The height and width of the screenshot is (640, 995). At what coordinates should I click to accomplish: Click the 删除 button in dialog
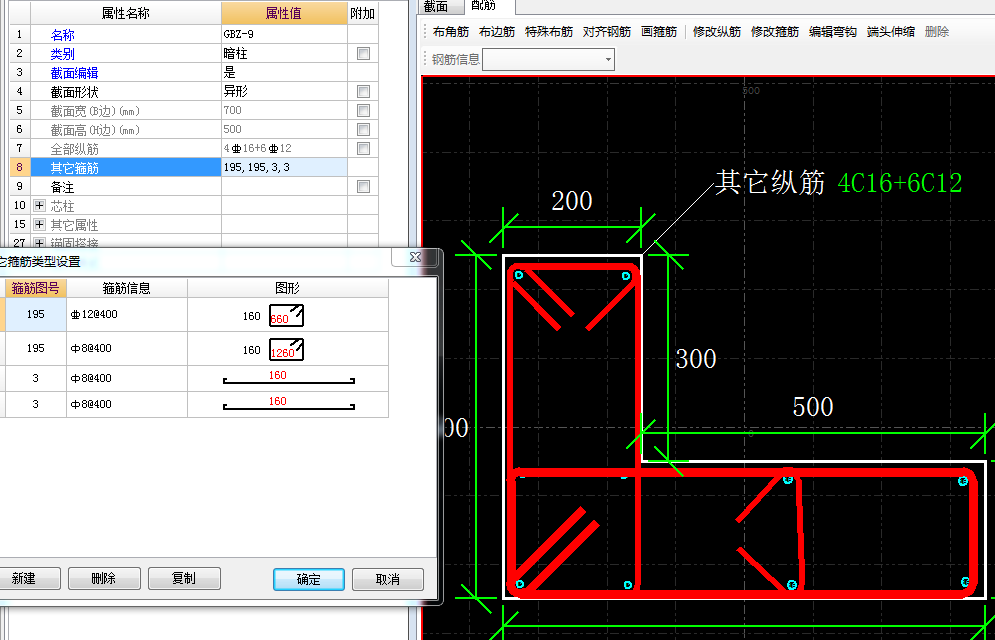click(x=104, y=578)
